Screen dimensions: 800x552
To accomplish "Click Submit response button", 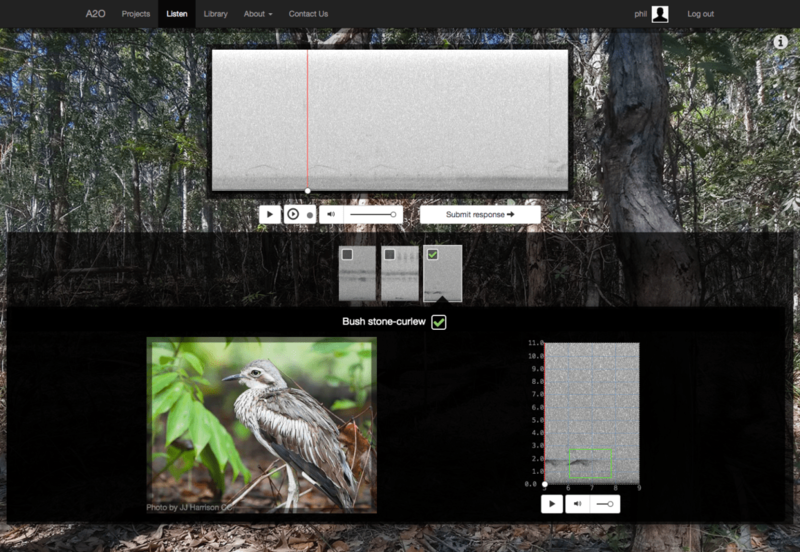I will coord(480,214).
